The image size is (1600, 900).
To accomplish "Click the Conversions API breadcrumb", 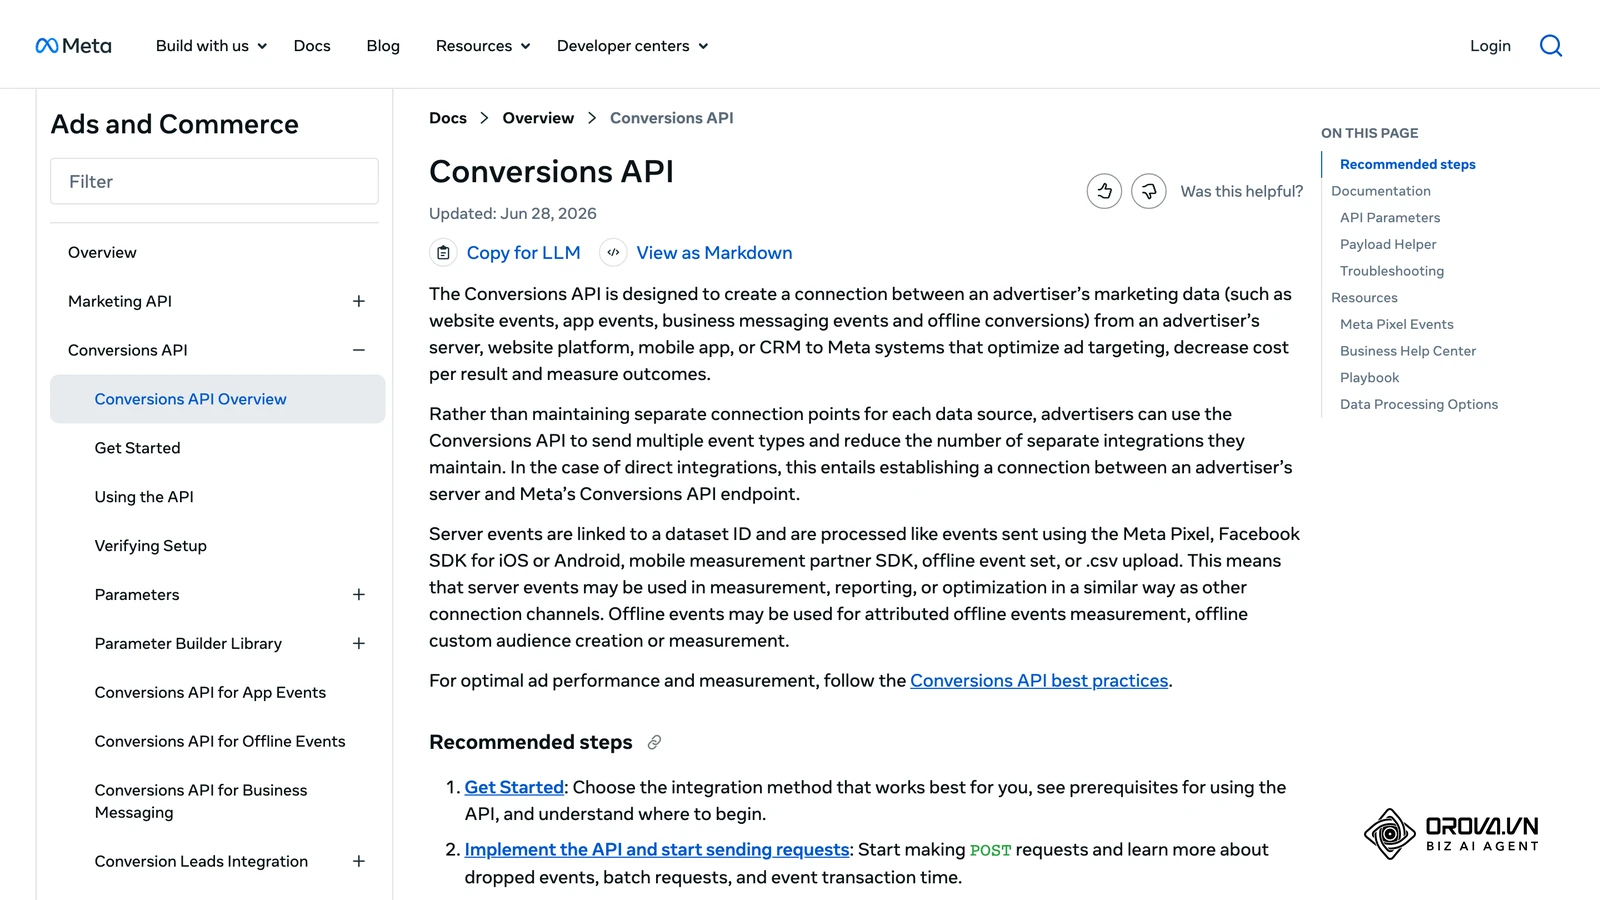I will pos(672,118).
